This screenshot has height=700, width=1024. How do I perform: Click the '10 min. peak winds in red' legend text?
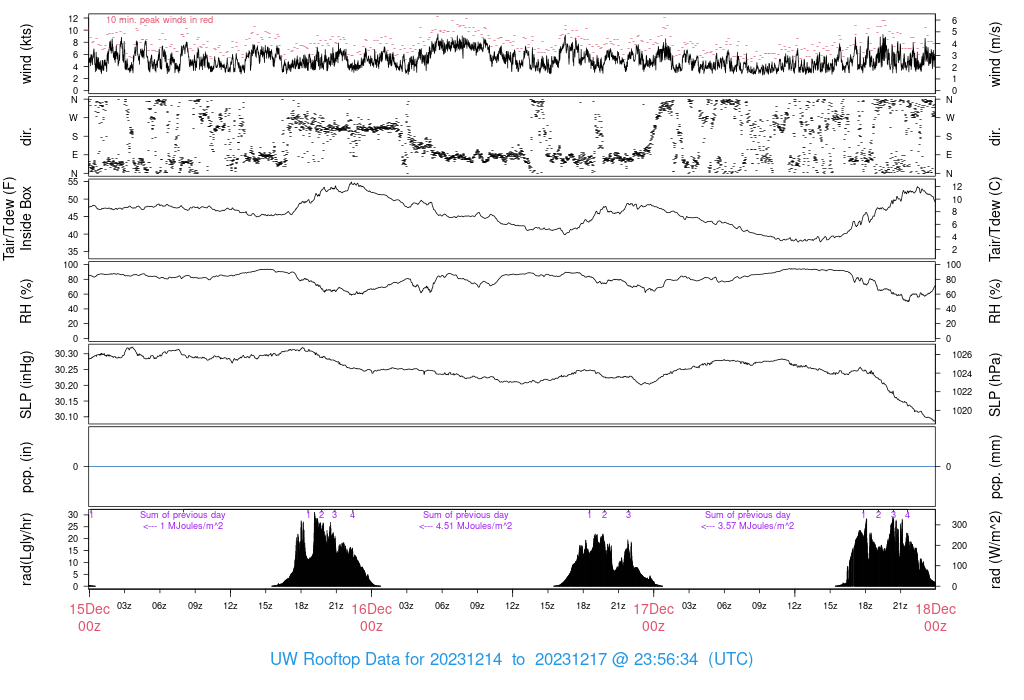(x=159, y=20)
